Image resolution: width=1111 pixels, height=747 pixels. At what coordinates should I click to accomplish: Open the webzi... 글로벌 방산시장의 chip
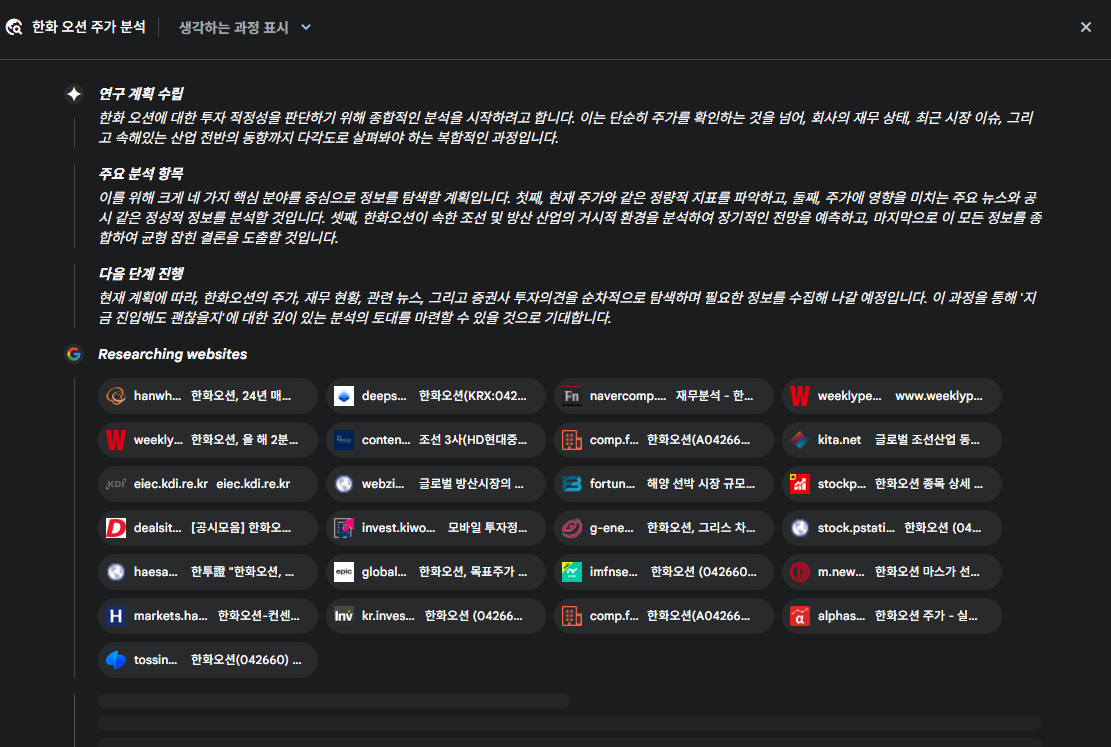(436, 483)
